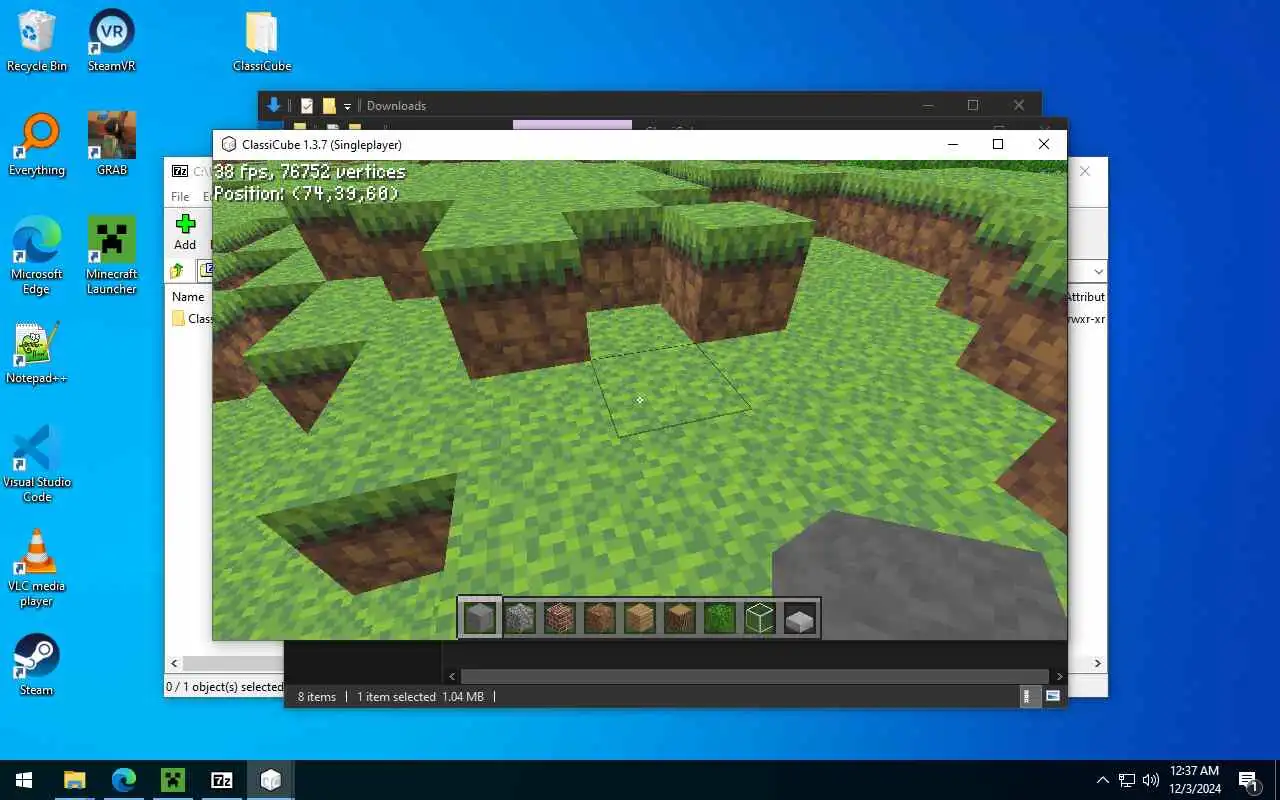Viewport: 1280px width, 800px height.
Task: Select GRAB desktop shortcut
Action: (x=112, y=145)
